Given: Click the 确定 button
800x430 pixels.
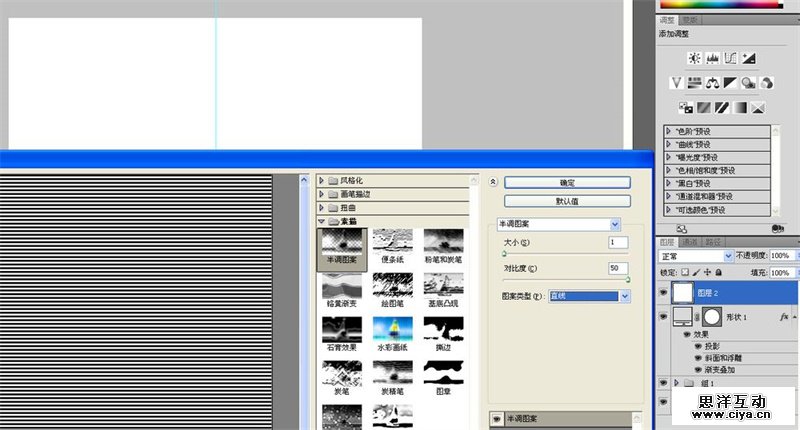Looking at the screenshot, I should coord(567,183).
